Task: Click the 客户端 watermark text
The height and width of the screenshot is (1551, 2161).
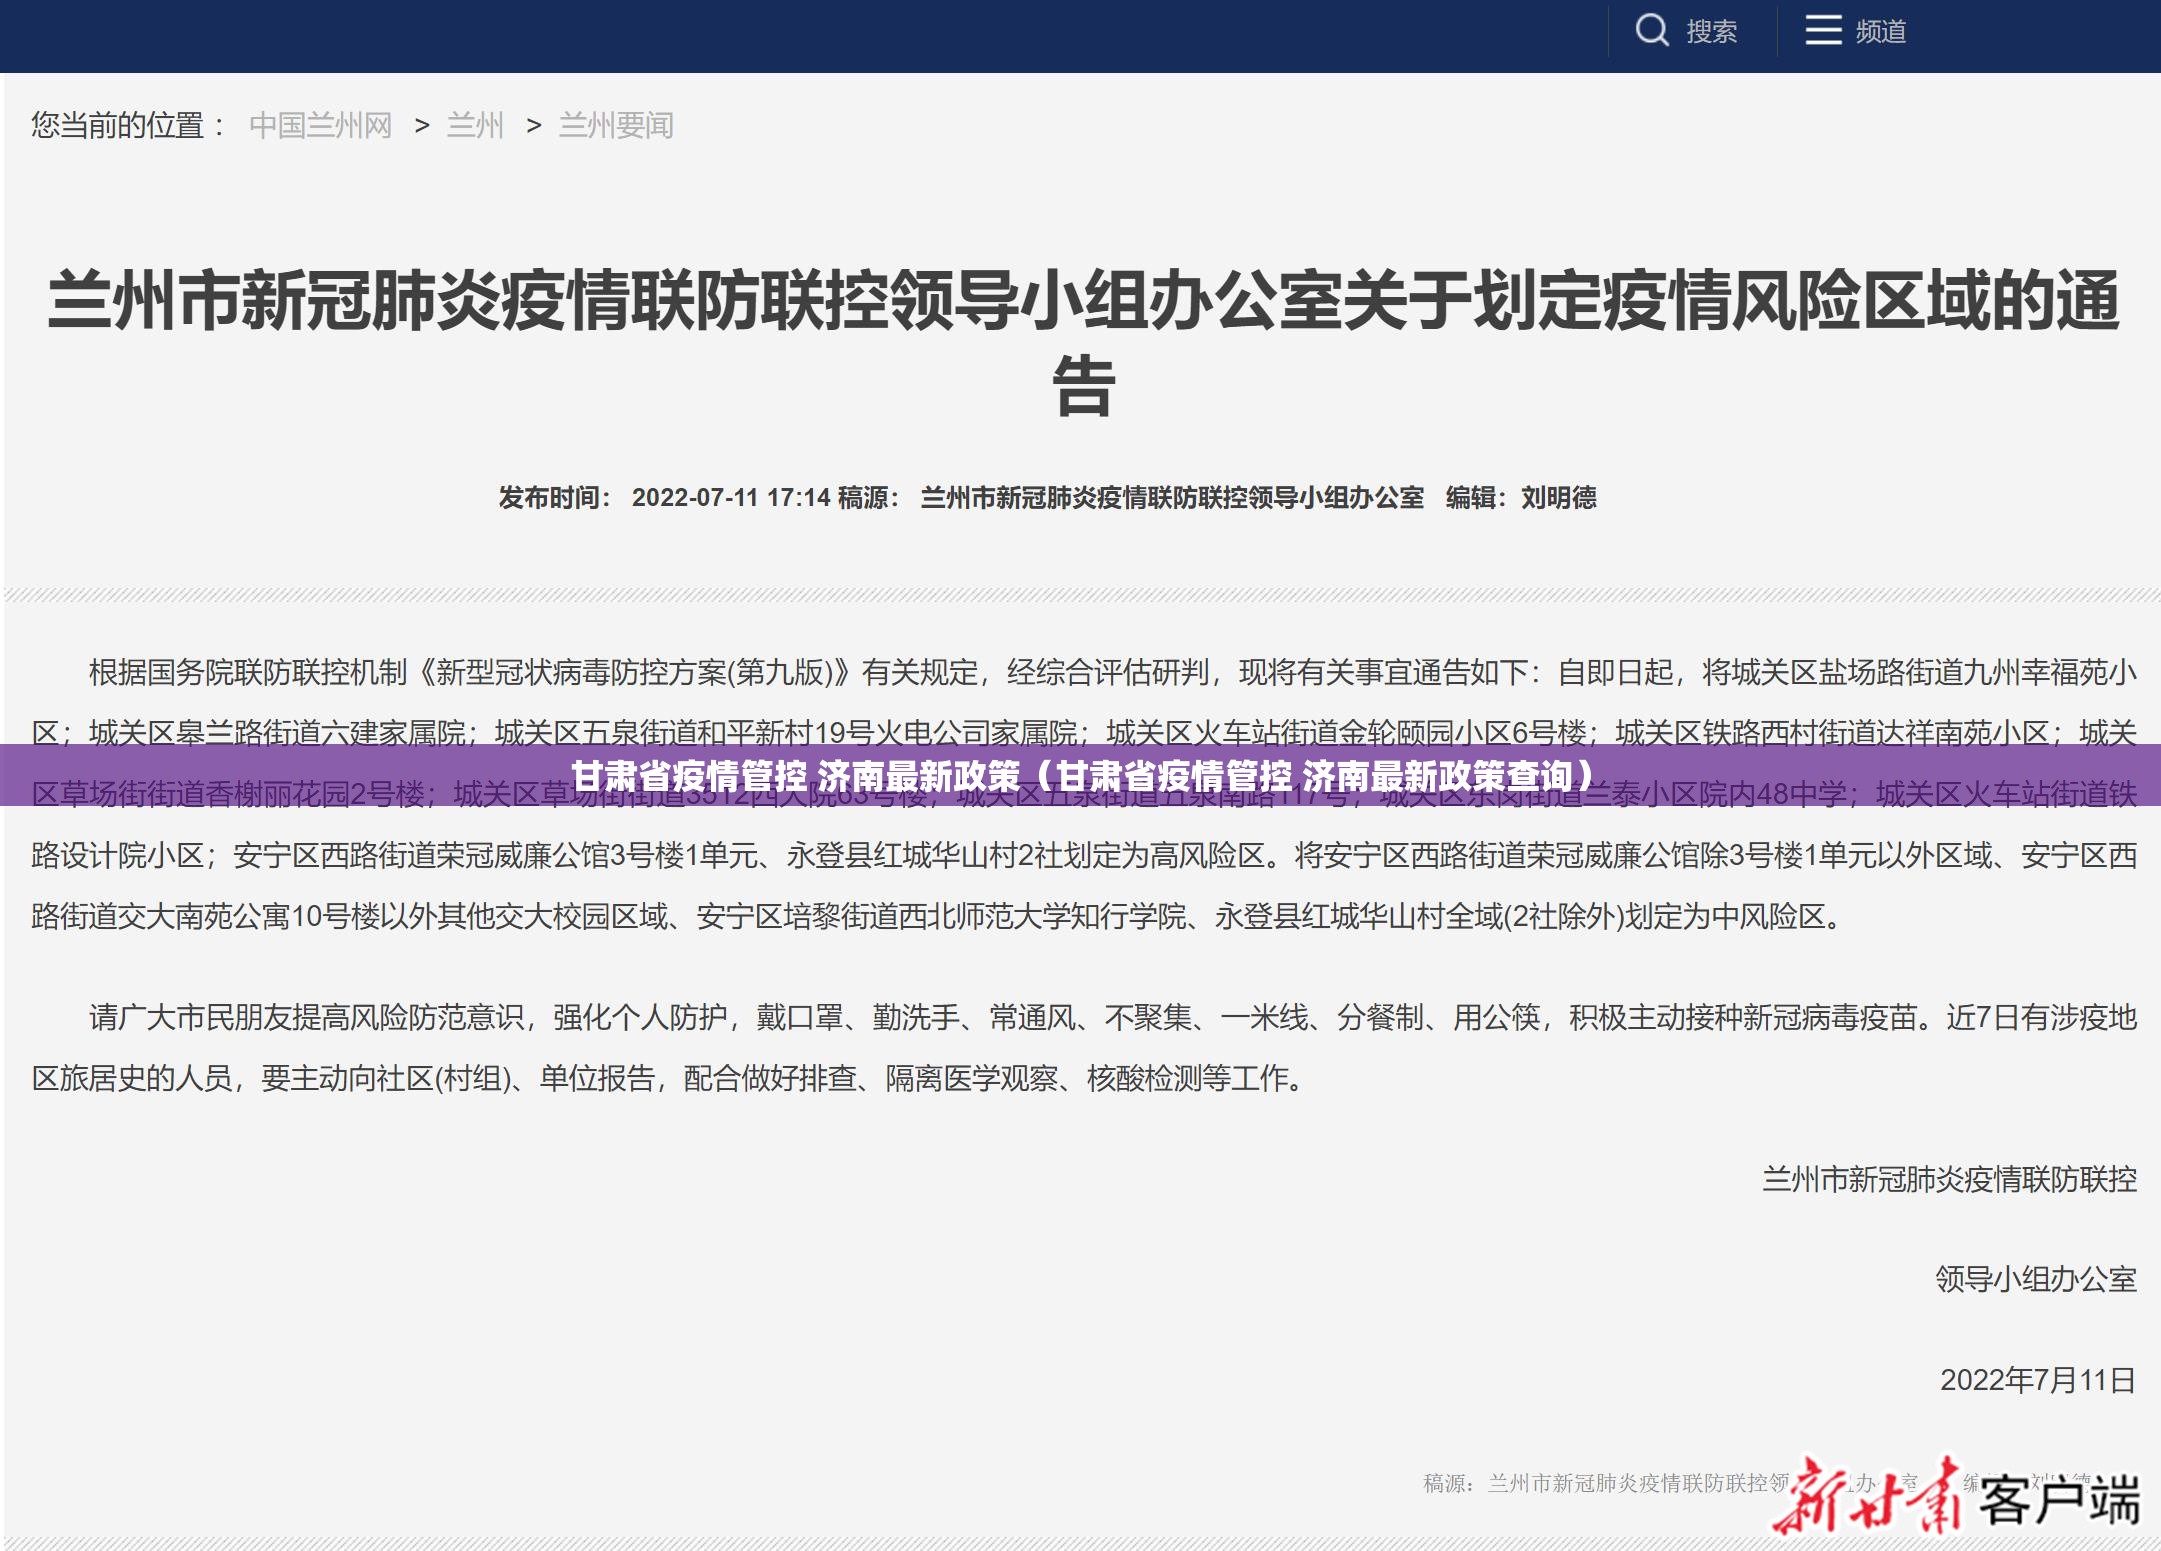Action: tap(2058, 1500)
